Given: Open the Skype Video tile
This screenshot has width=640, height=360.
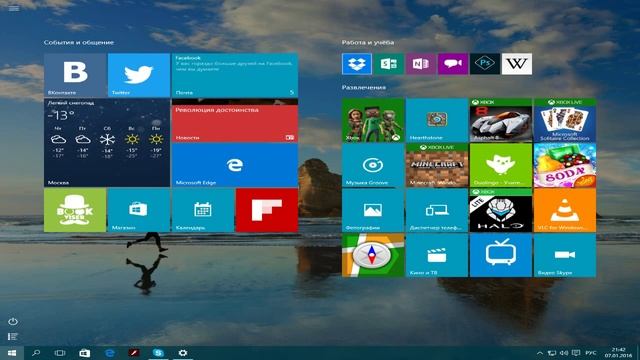Looking at the screenshot, I should click(565, 255).
